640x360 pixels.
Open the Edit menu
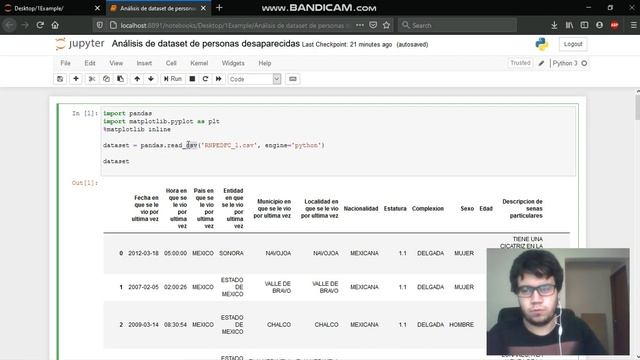[x=90, y=63]
